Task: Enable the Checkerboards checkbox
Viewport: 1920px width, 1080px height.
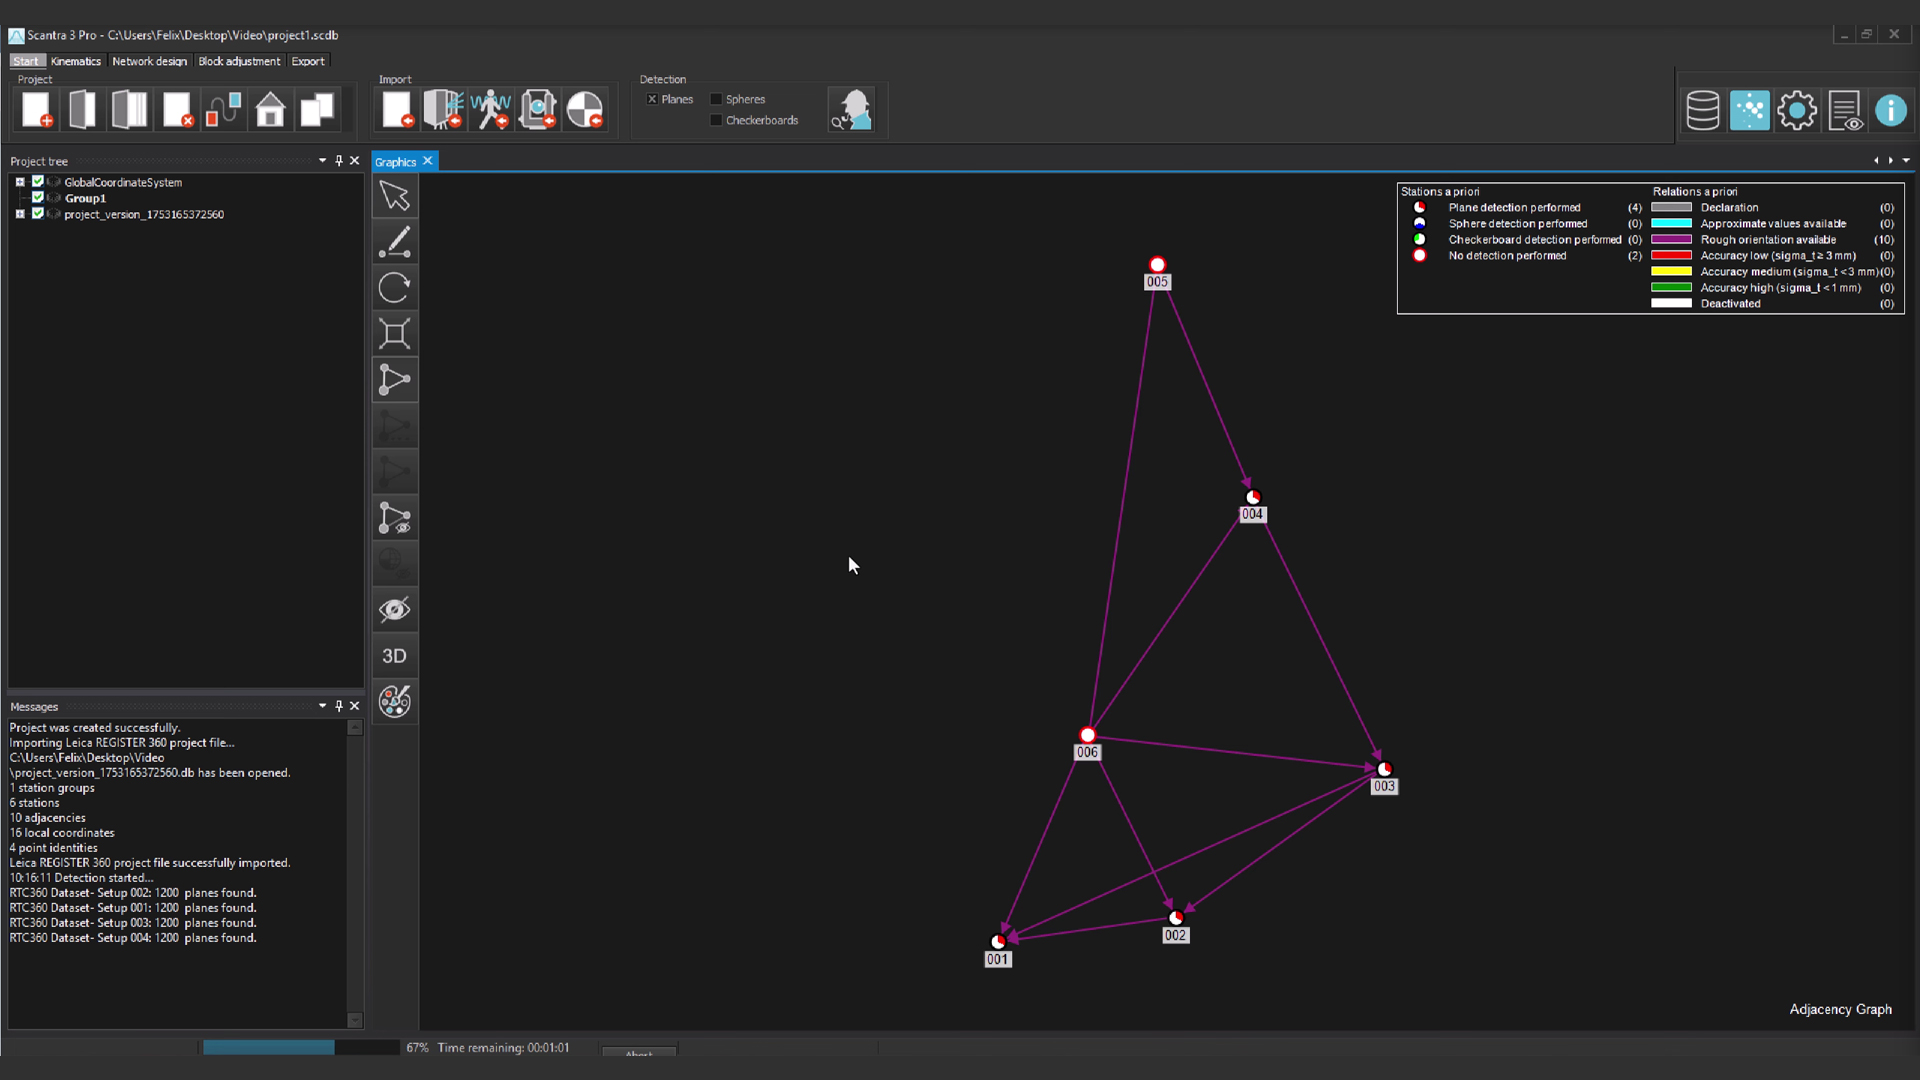Action: pyautogui.click(x=716, y=120)
